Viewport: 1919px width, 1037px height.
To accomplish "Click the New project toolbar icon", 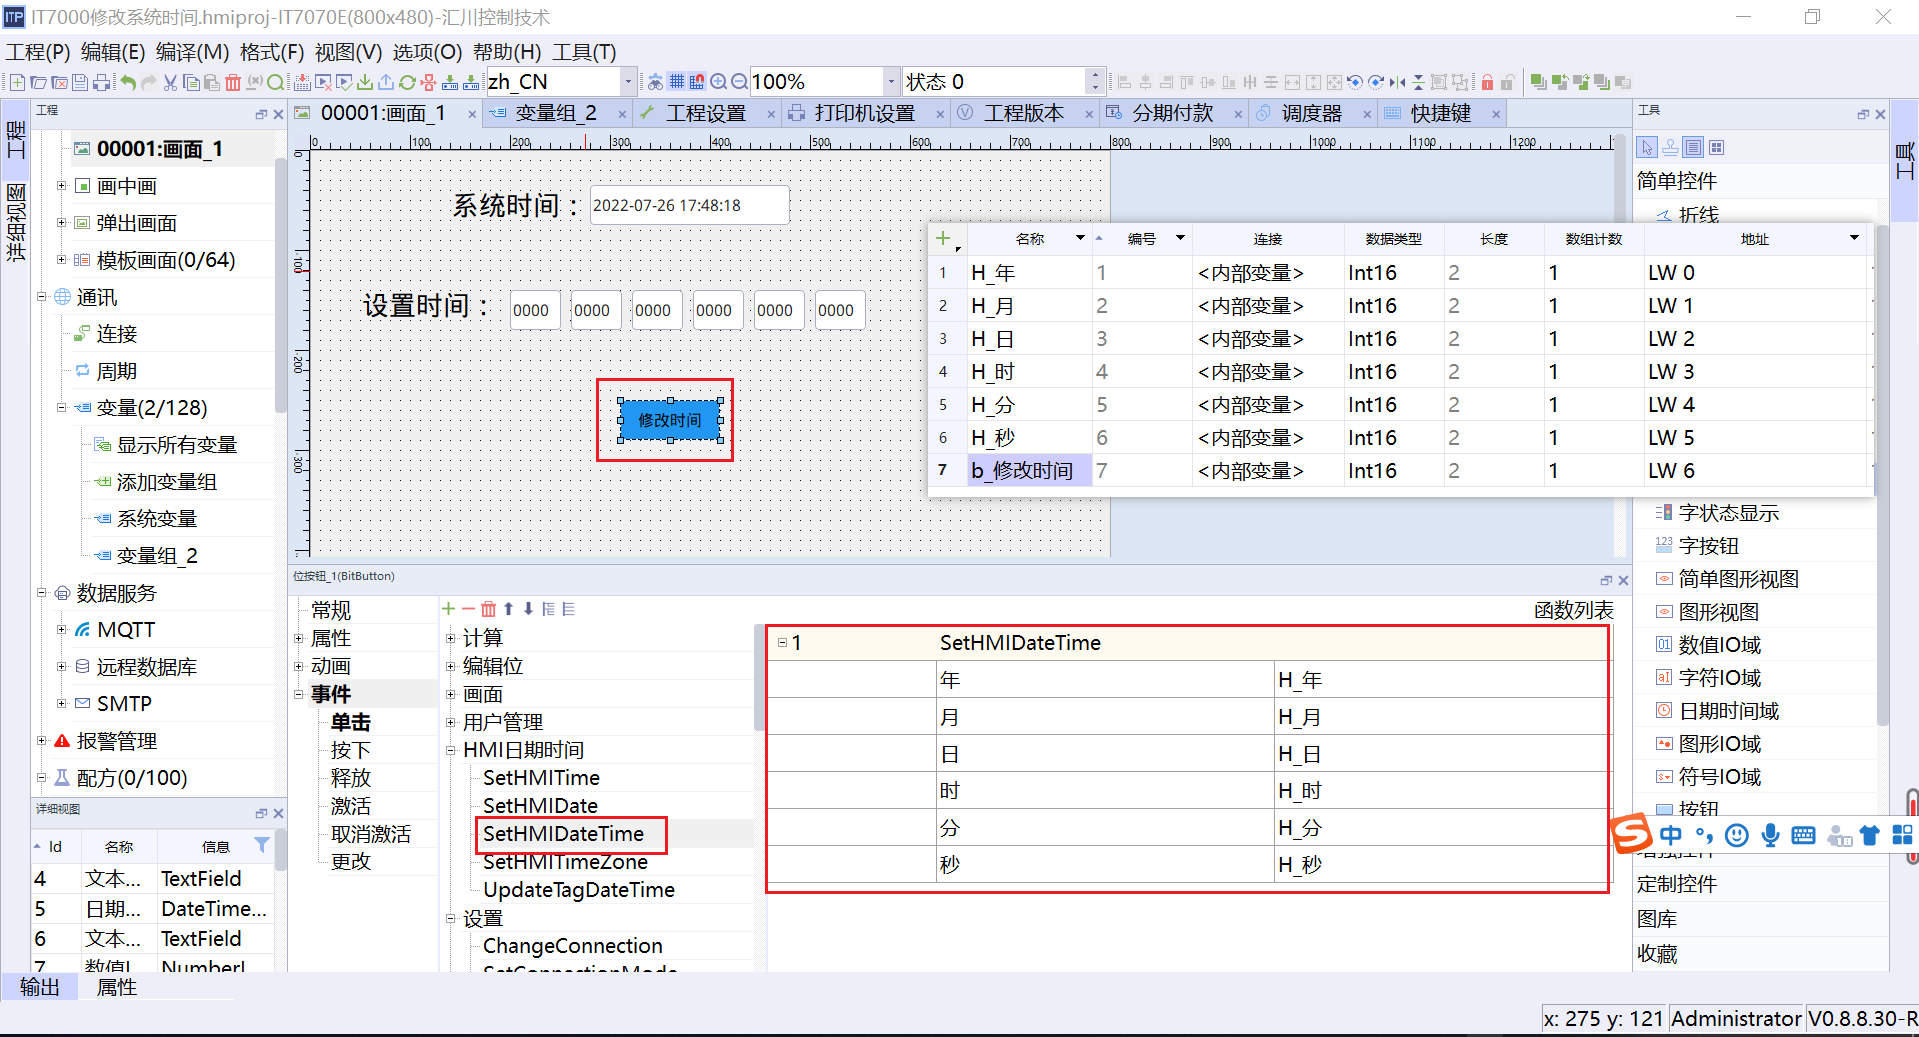I will [x=17, y=82].
